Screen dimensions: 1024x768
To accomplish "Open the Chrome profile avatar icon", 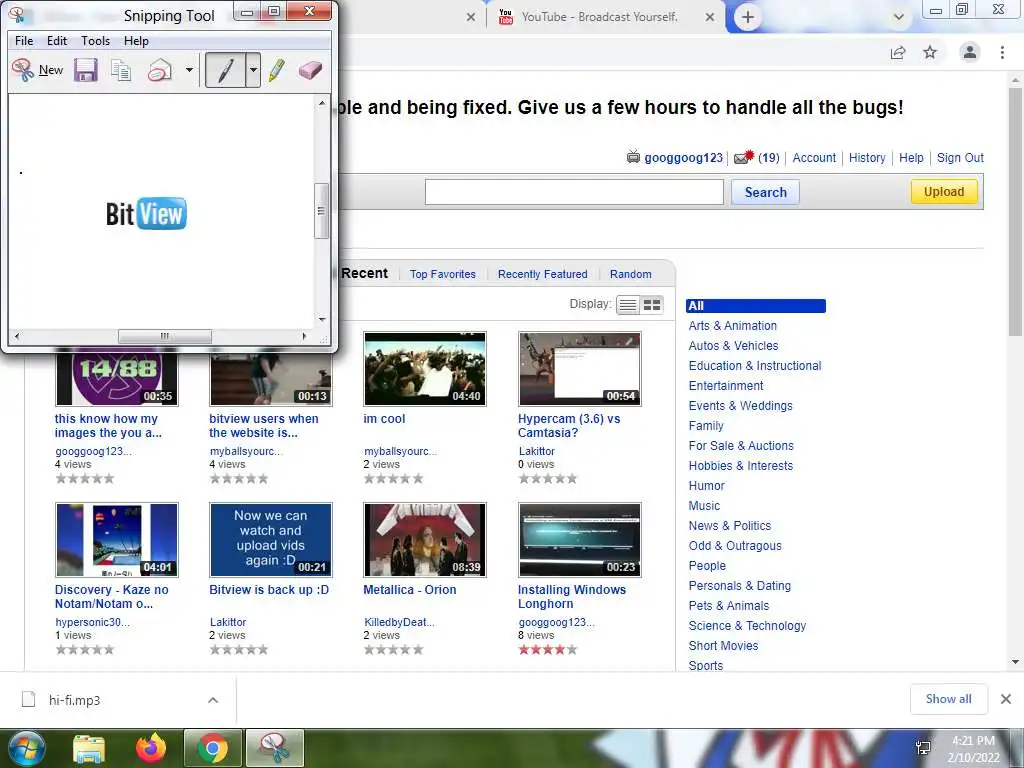I will [x=970, y=52].
